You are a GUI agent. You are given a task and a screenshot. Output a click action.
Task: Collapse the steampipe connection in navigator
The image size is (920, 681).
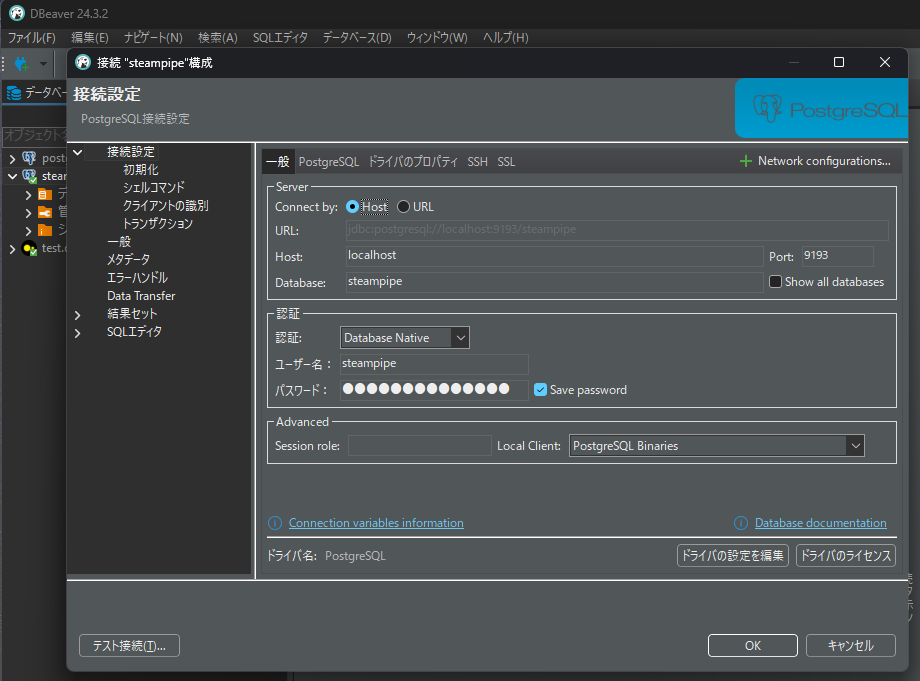[x=12, y=176]
